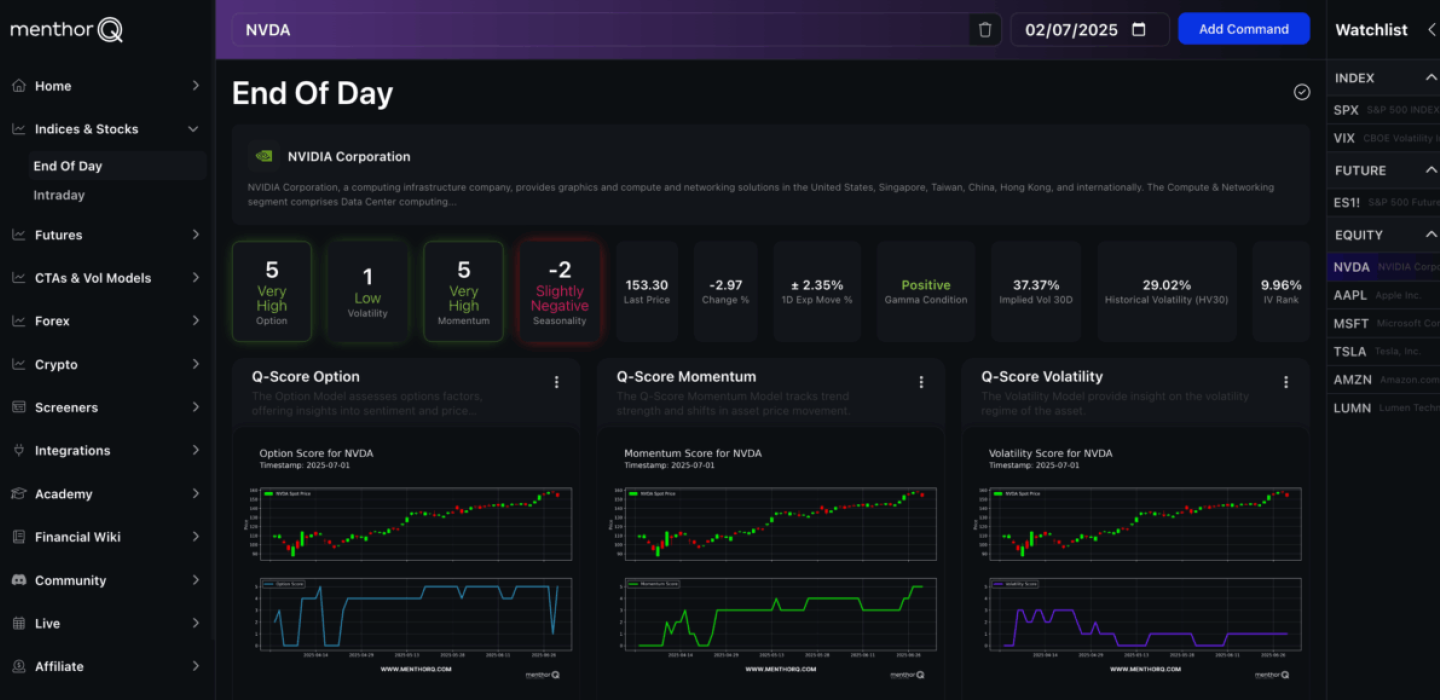The image size is (1440, 700).
Task: Click the Futures chart icon
Action: point(18,235)
